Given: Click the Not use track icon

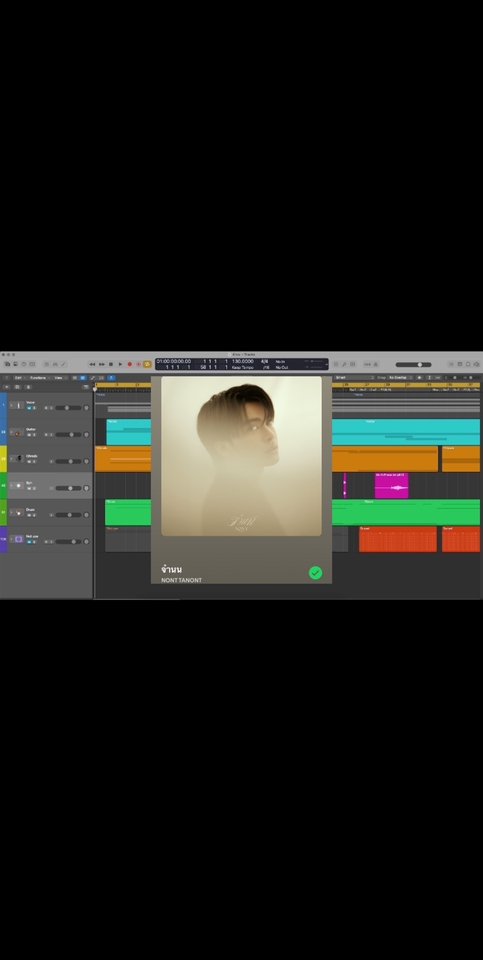Looking at the screenshot, I should coord(19,539).
